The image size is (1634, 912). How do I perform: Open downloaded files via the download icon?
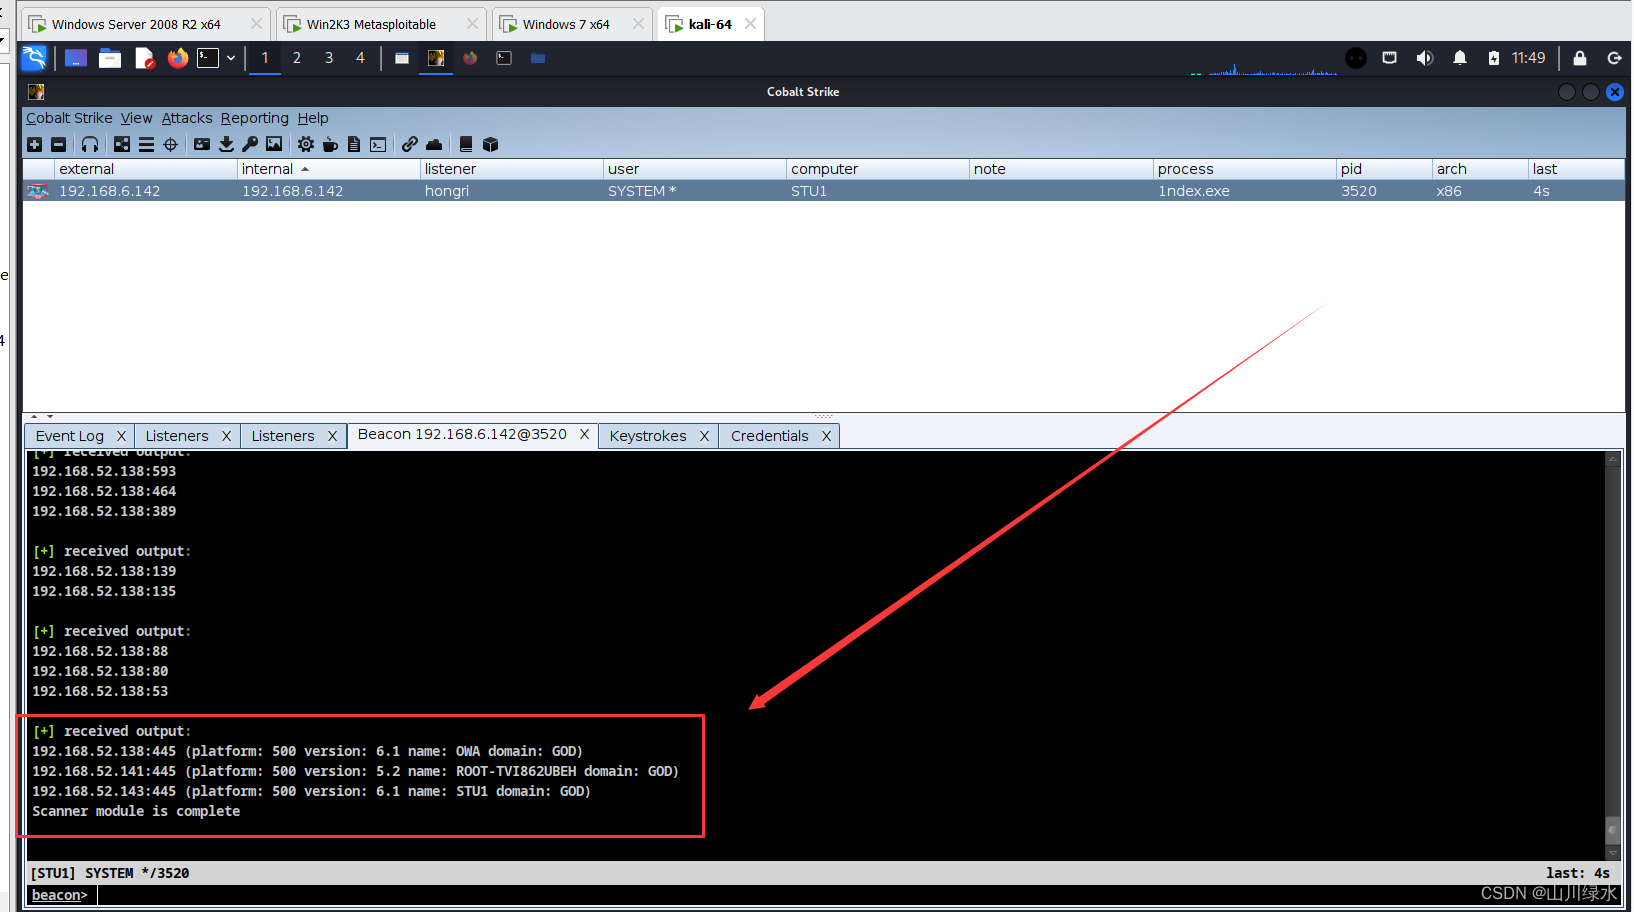click(226, 145)
